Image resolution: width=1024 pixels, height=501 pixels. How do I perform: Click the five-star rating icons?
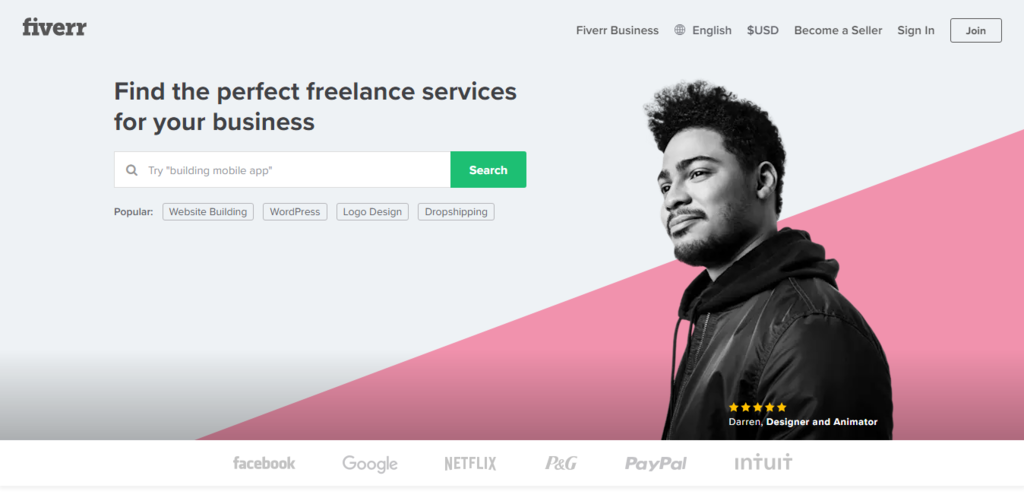pos(758,407)
